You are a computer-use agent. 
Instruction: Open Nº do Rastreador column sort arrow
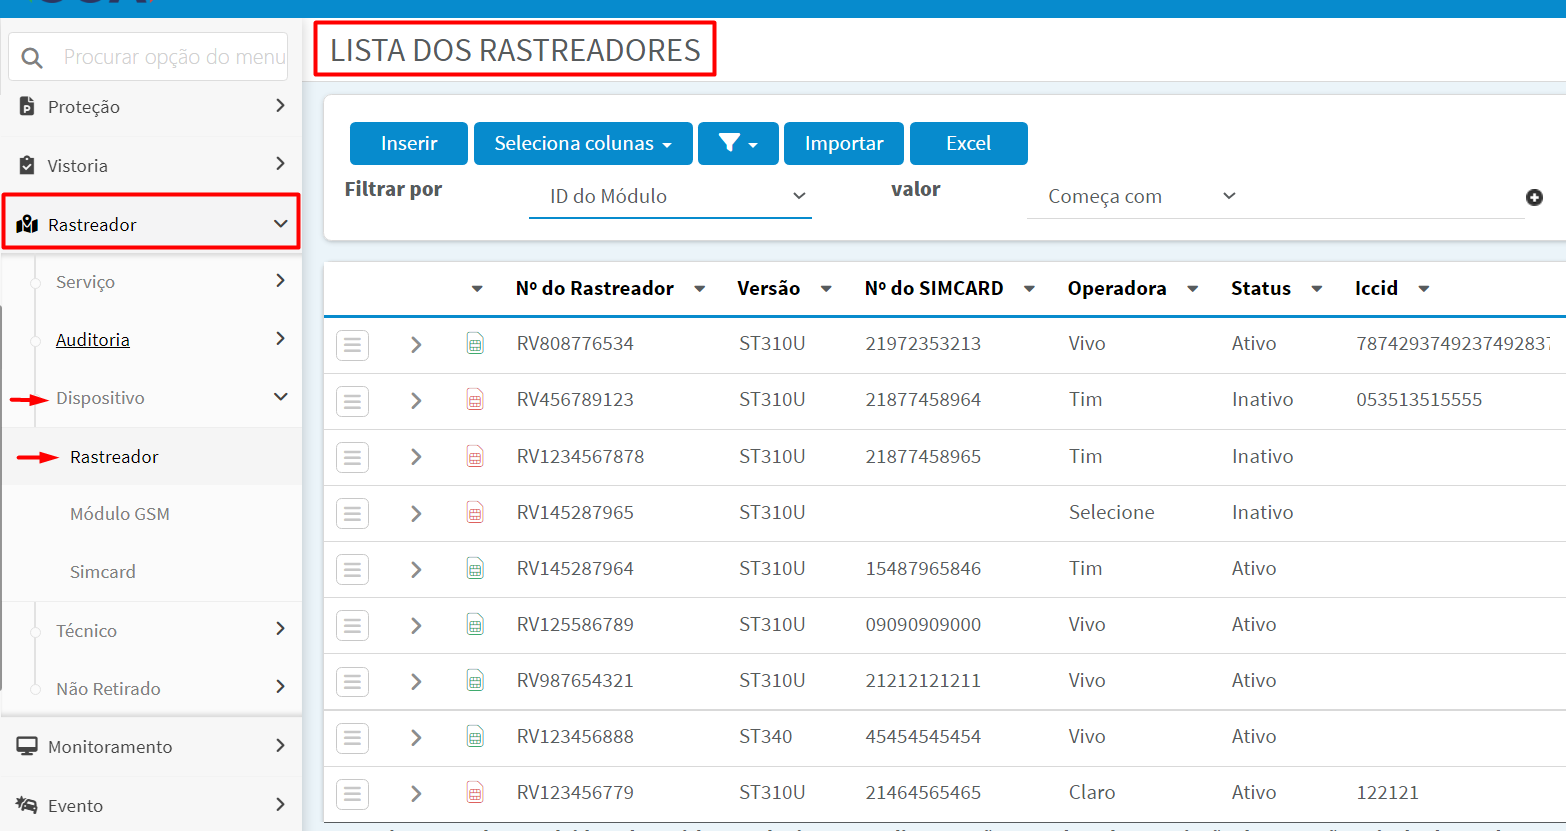tap(700, 289)
